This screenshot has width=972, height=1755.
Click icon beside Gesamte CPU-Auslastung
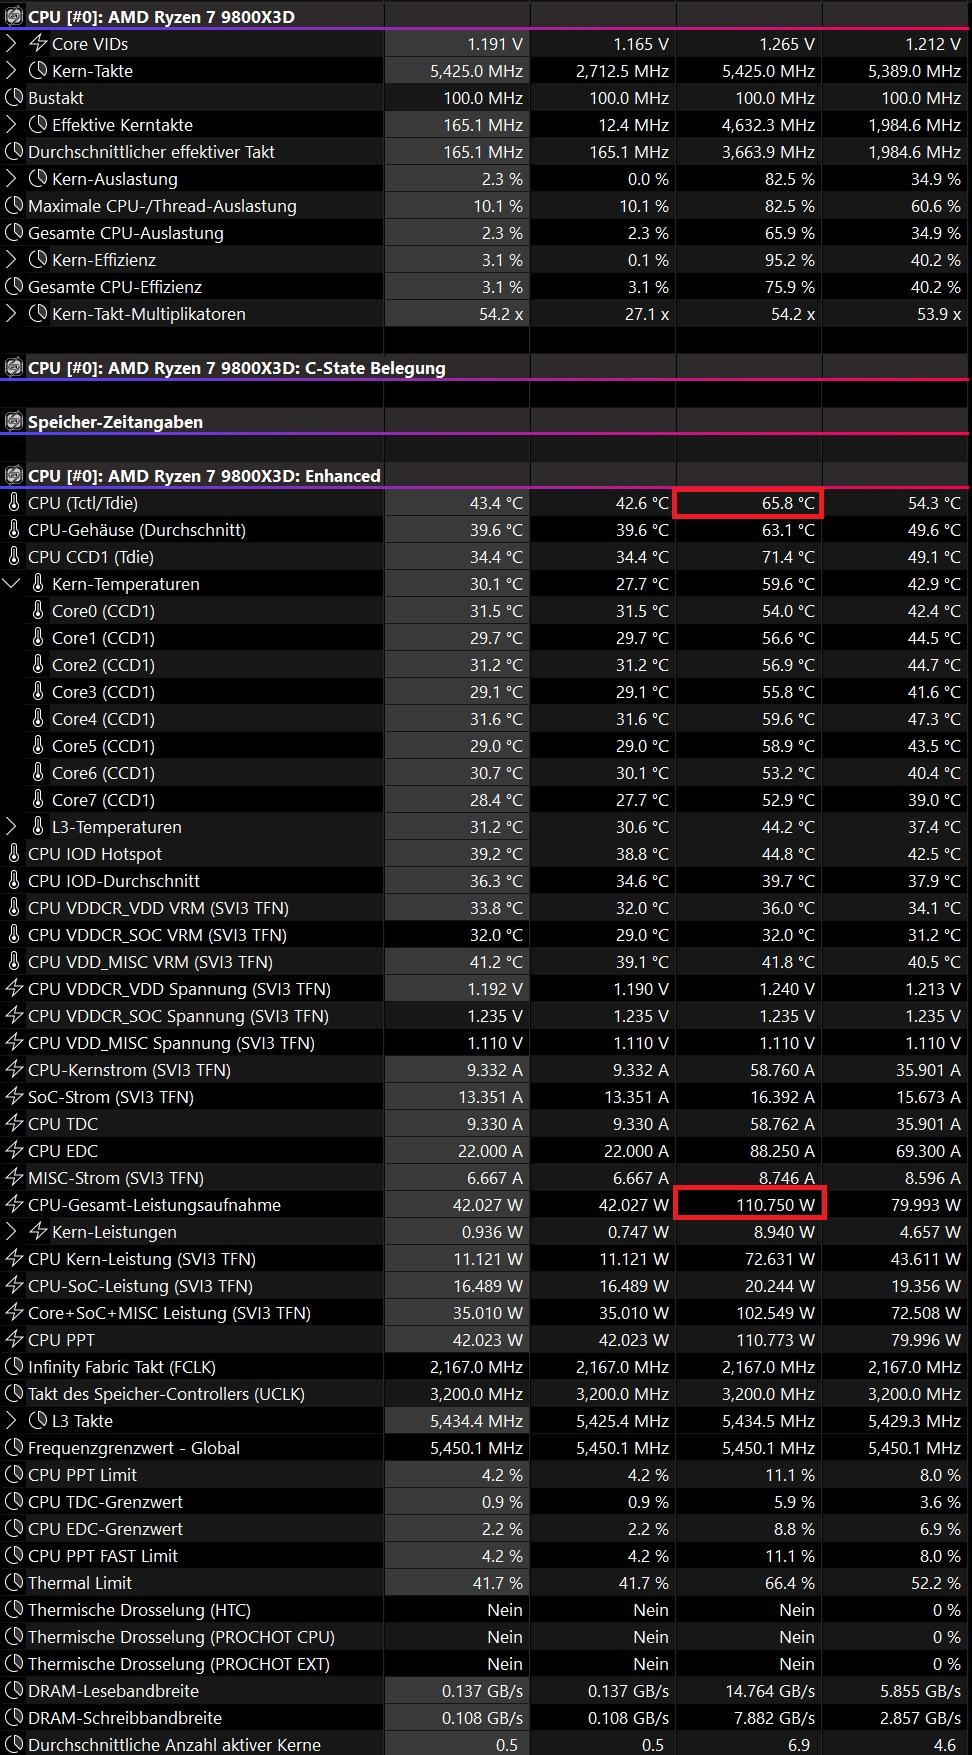click(x=14, y=233)
